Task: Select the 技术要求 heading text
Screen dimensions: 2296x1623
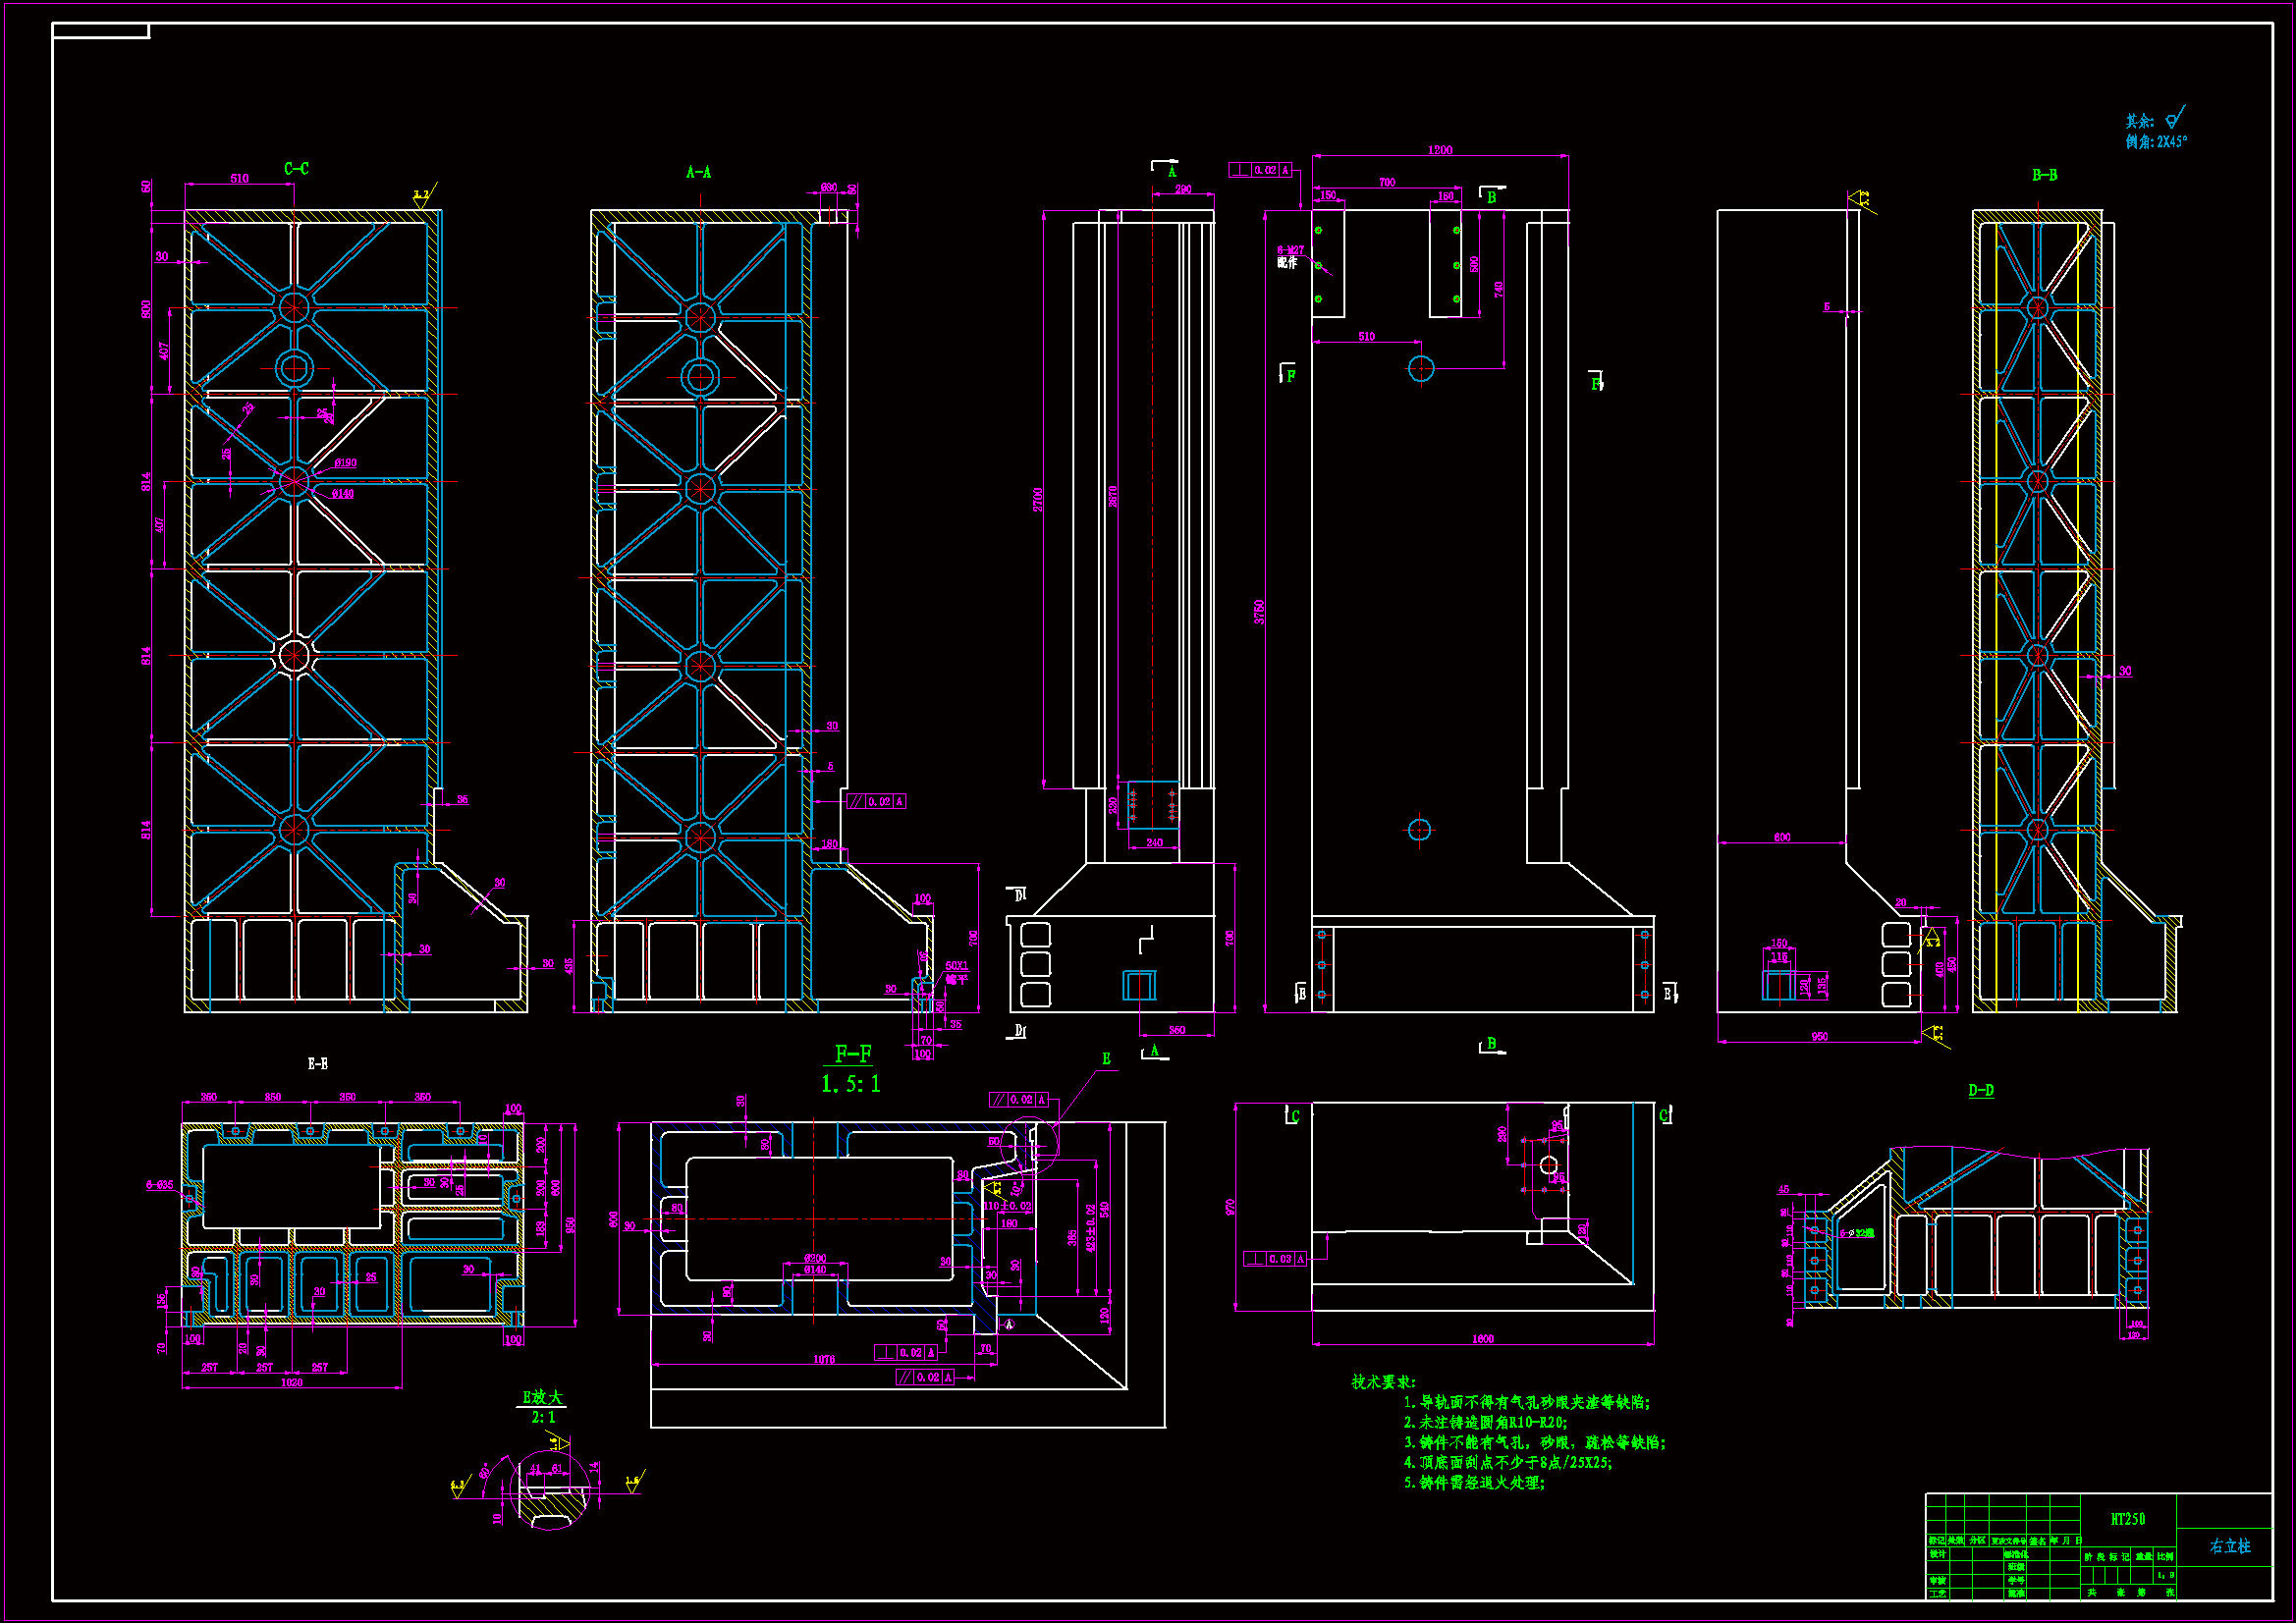Action: point(1383,1382)
